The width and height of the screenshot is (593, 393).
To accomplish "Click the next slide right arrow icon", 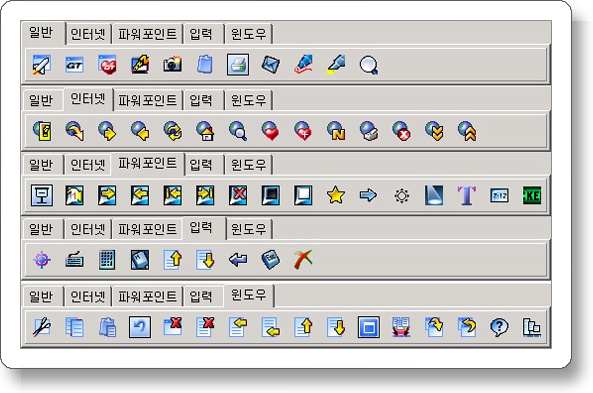I will coord(107,195).
